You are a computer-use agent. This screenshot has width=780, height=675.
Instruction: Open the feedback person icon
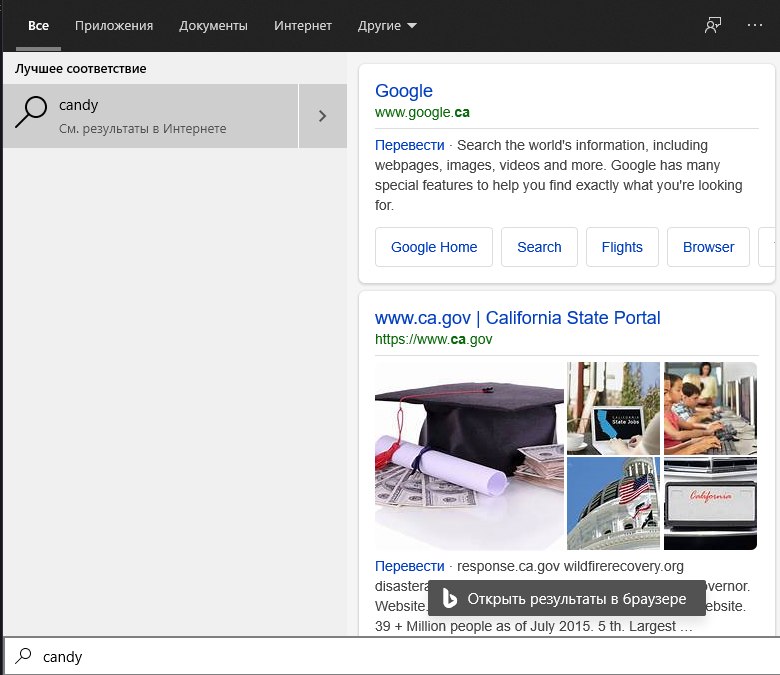click(x=713, y=25)
